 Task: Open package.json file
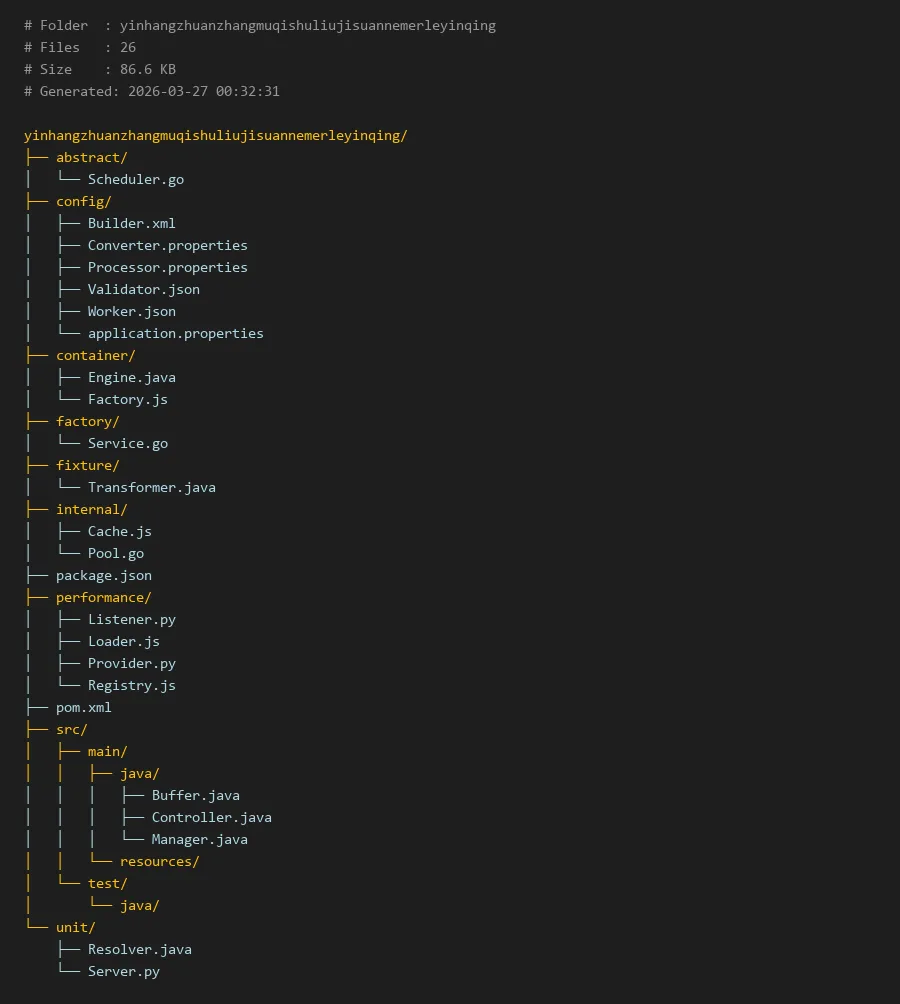[103, 575]
